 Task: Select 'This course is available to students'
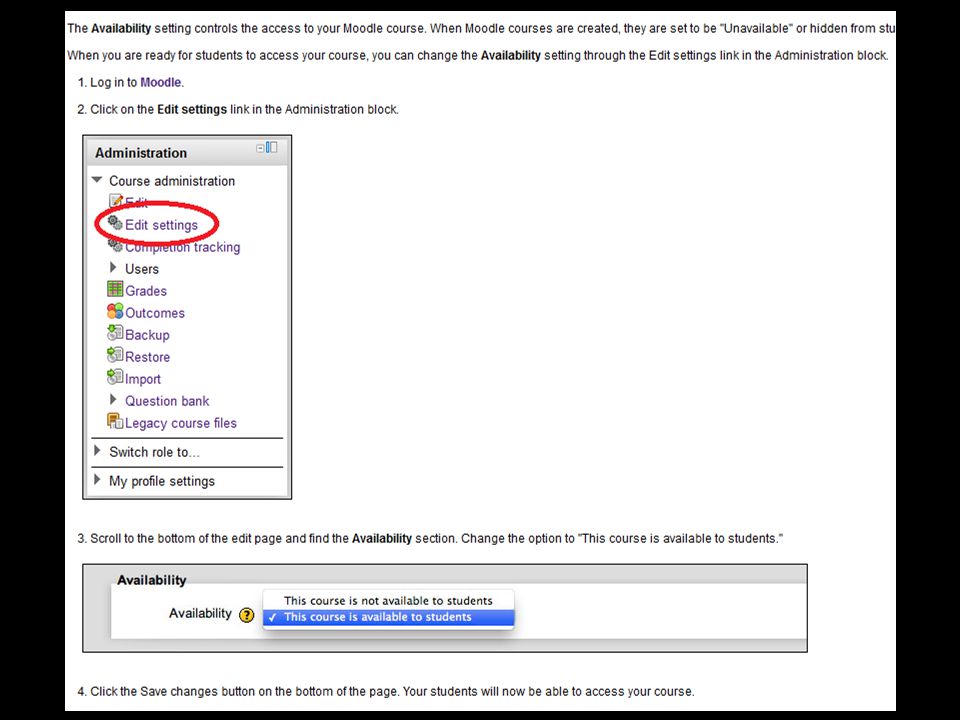point(388,617)
